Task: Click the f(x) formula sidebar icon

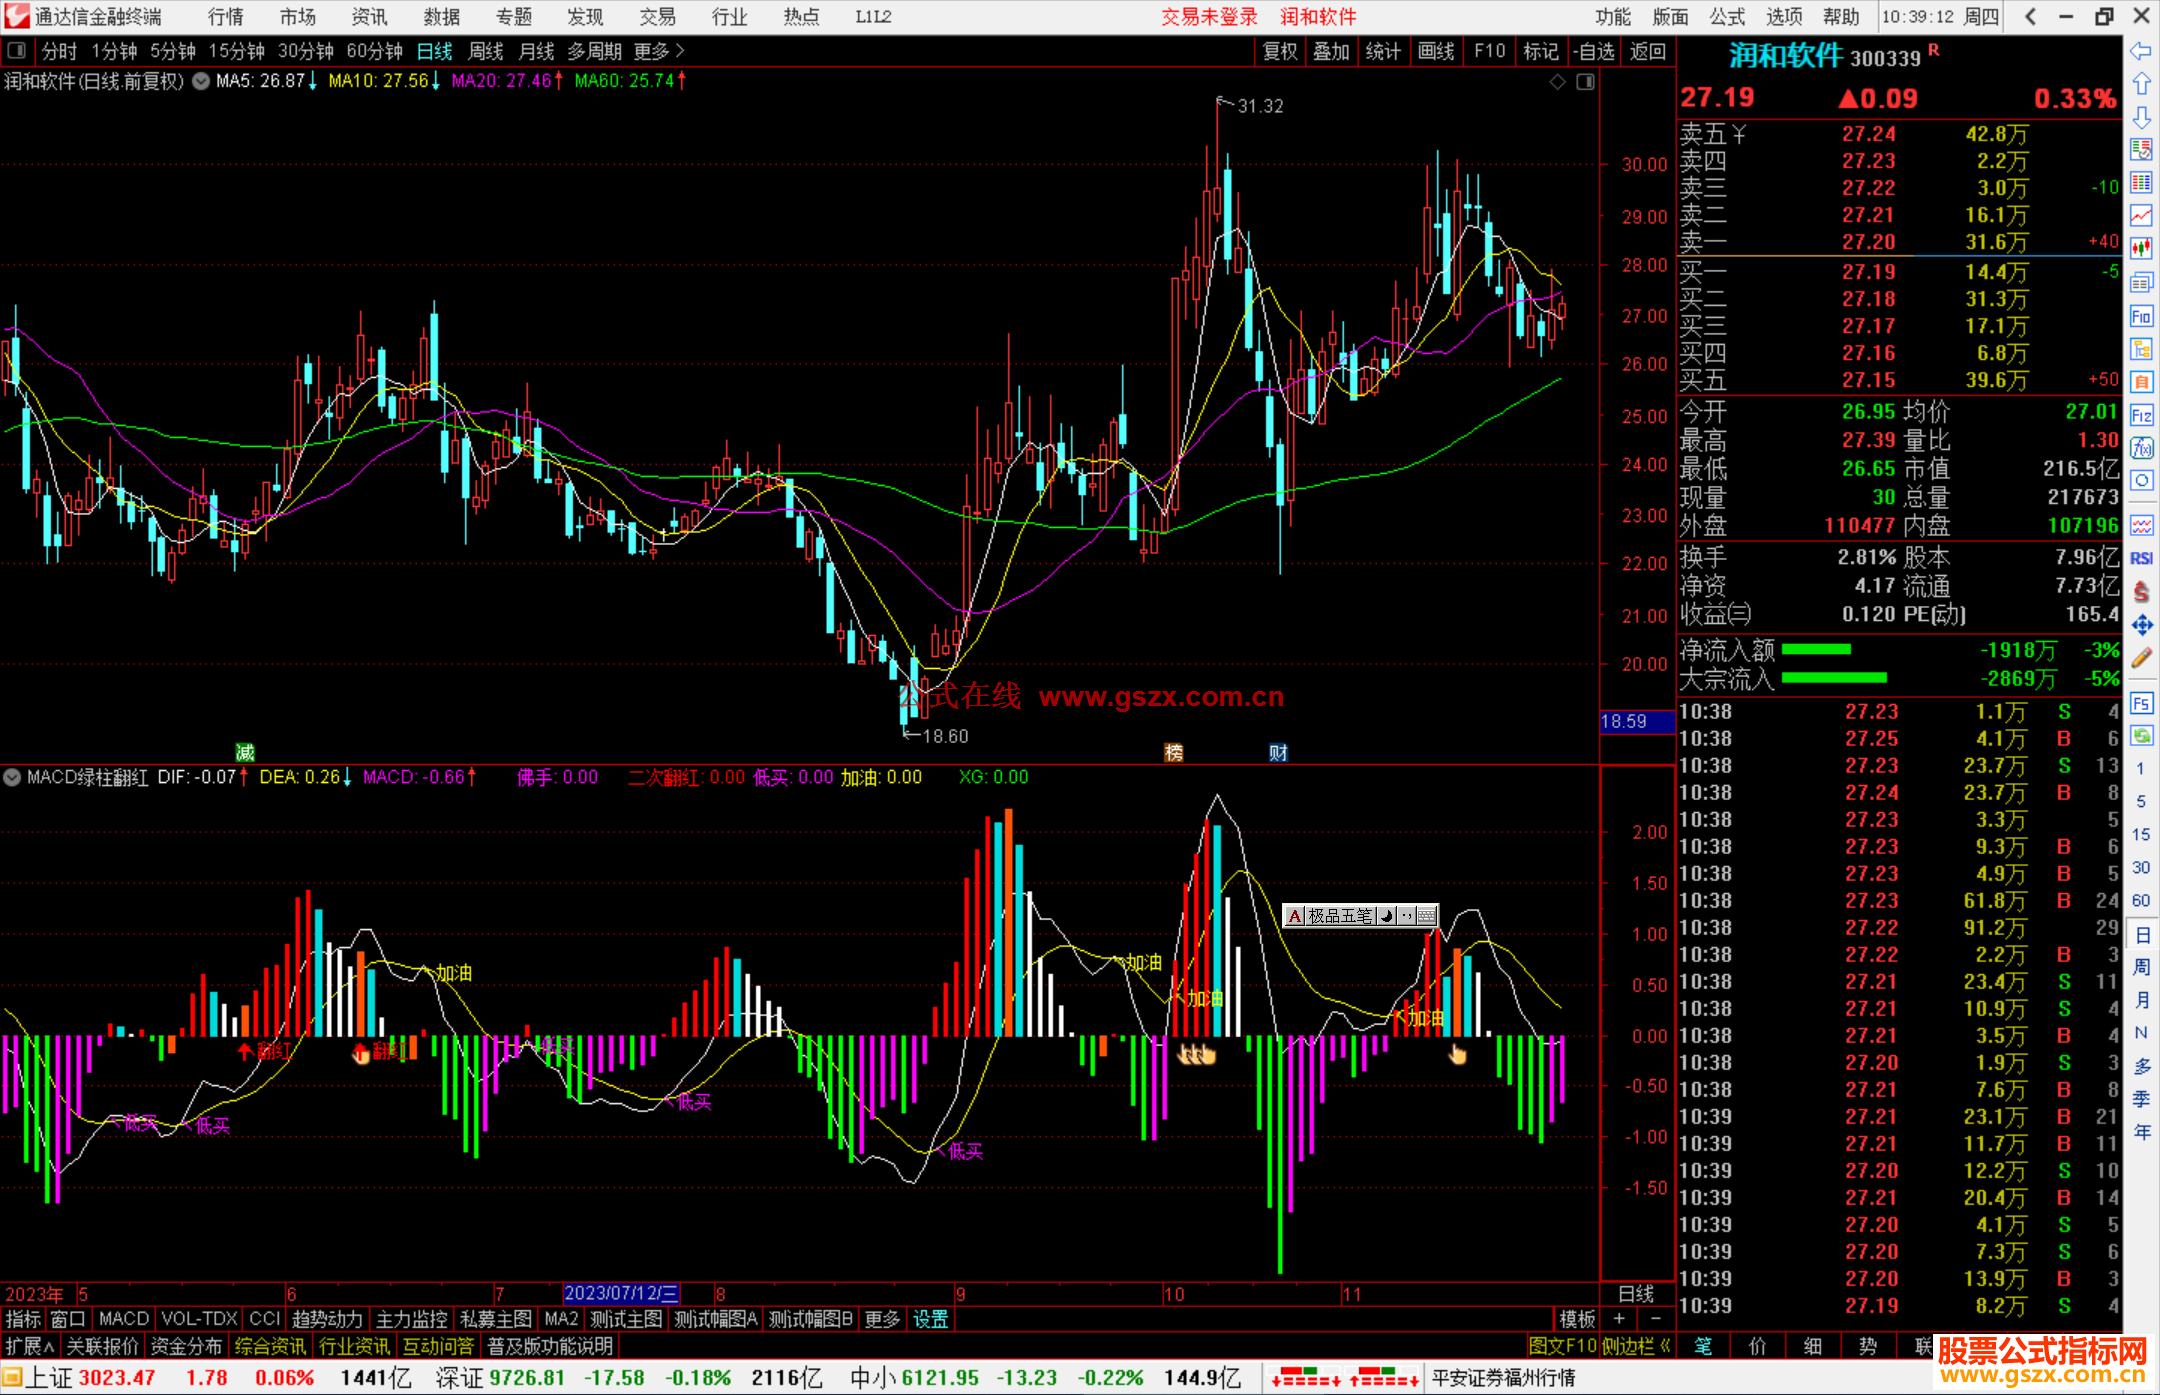Action: 2141,448
